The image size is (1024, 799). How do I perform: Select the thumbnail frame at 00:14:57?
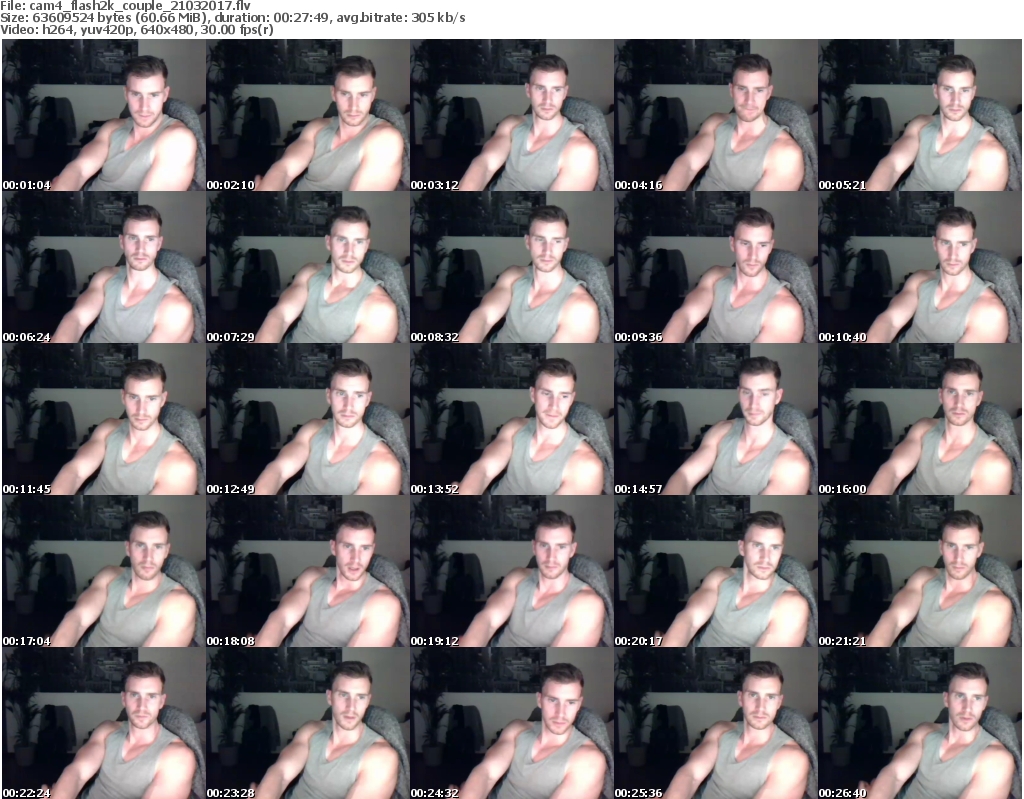coord(715,419)
